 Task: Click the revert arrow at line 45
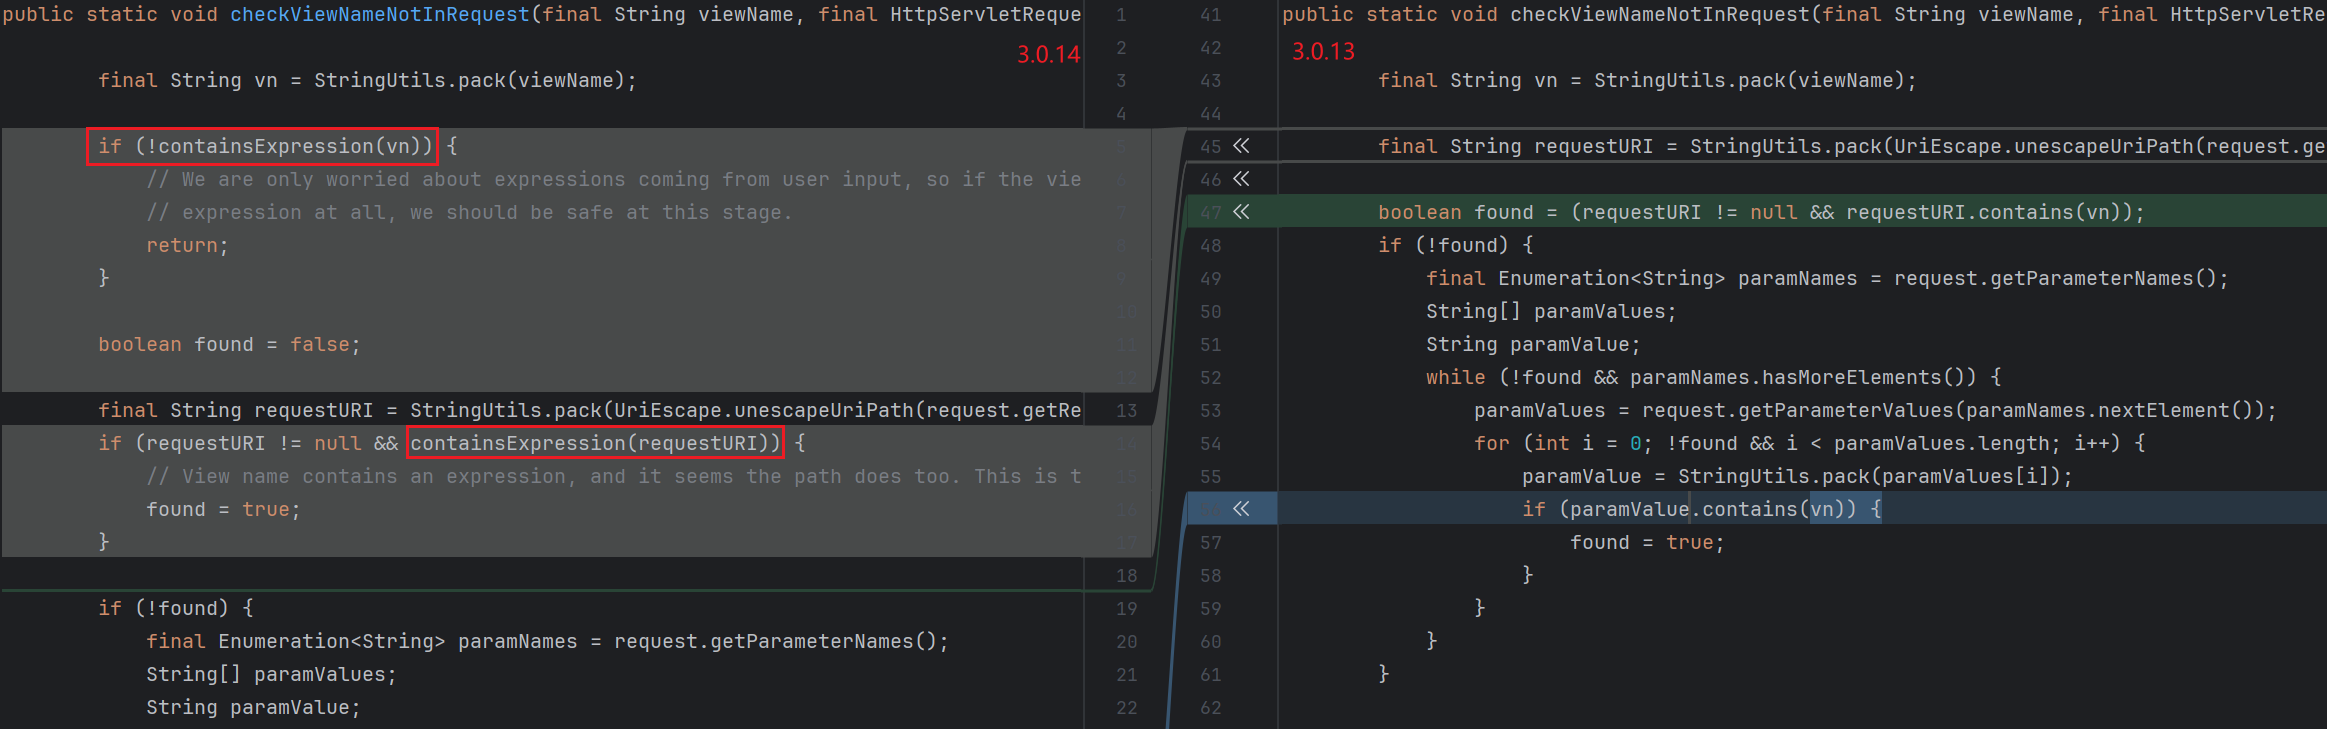pos(1241,146)
